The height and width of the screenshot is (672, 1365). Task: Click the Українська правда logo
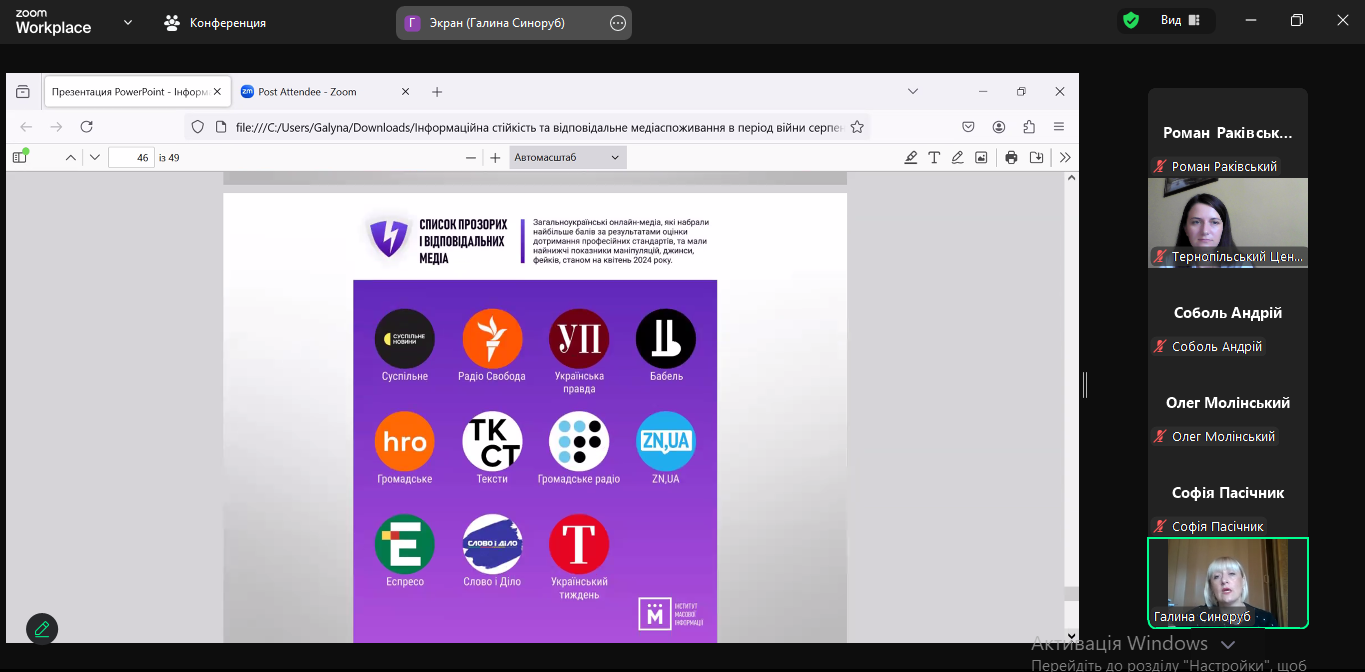point(579,338)
